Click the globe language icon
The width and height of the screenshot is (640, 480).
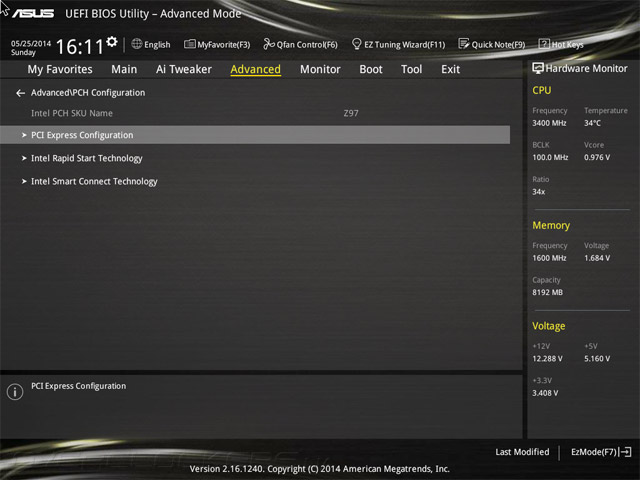[x=137, y=44]
